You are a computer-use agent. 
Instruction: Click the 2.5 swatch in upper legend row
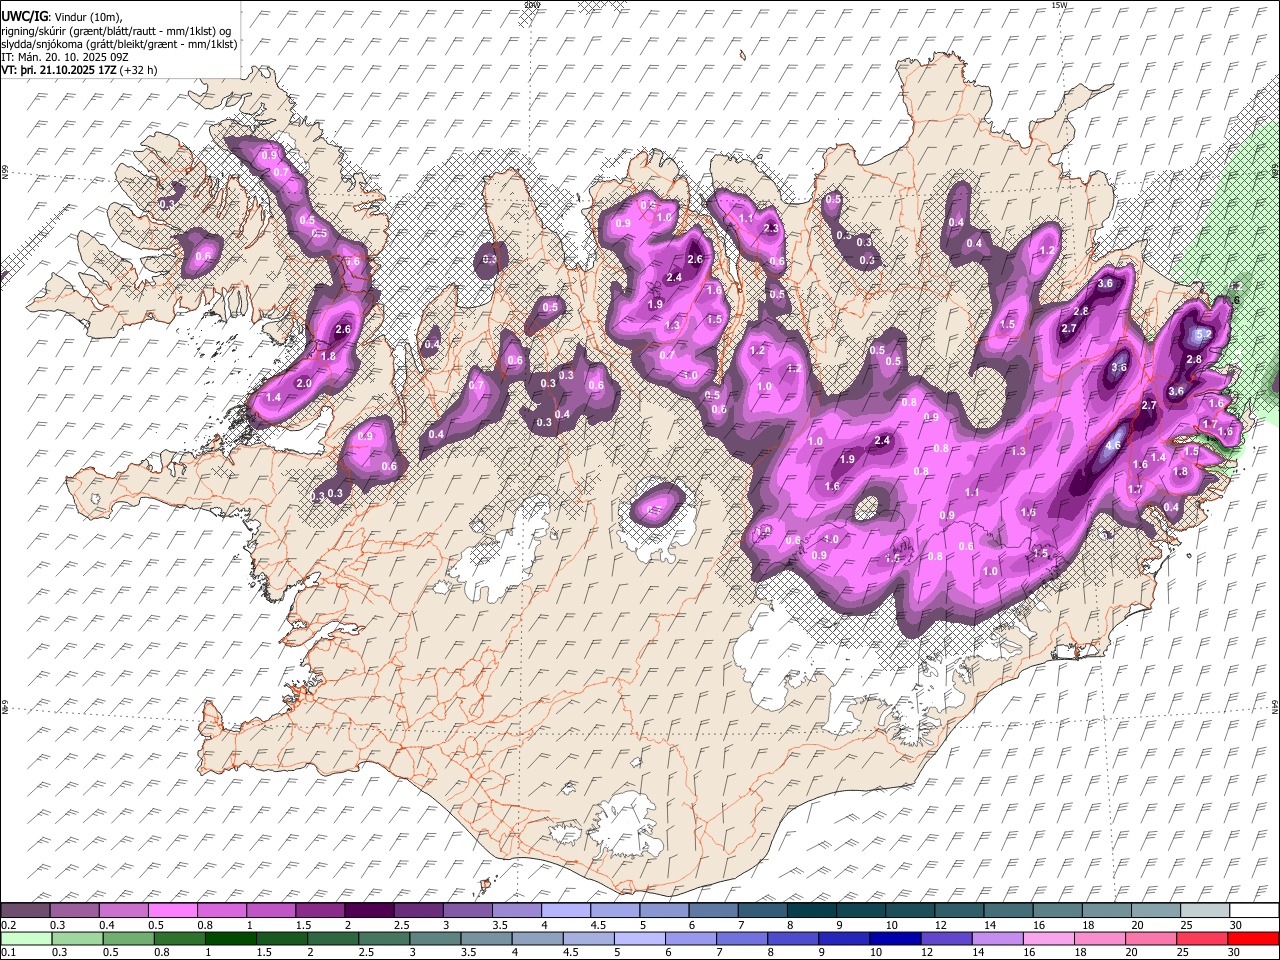(x=419, y=910)
